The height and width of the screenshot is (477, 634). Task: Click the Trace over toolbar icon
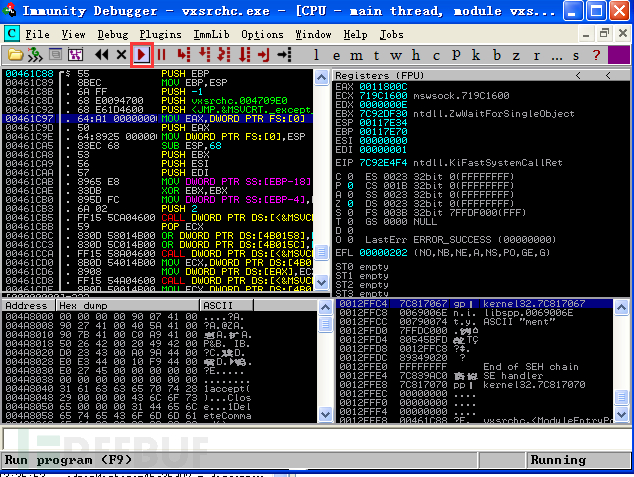coord(245,55)
